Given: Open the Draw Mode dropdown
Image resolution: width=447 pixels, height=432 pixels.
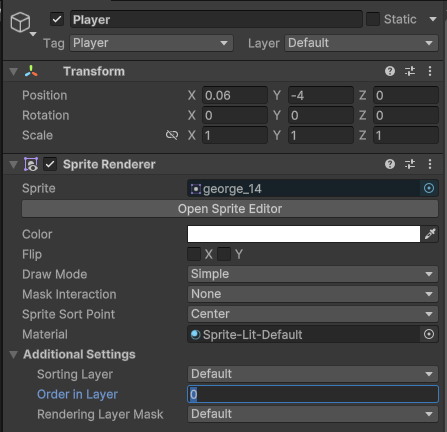Looking at the screenshot, I should tap(313, 274).
